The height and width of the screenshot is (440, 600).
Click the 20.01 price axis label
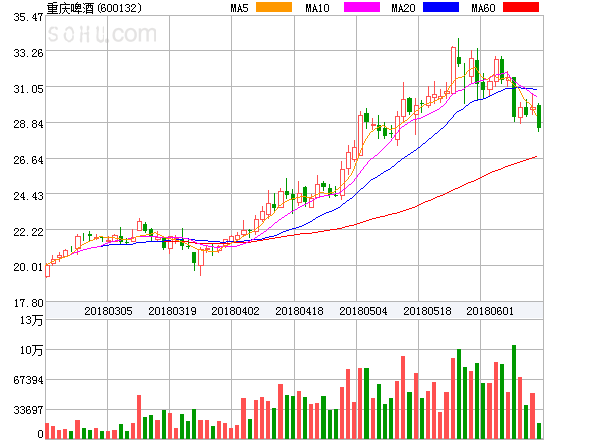(x=28, y=267)
